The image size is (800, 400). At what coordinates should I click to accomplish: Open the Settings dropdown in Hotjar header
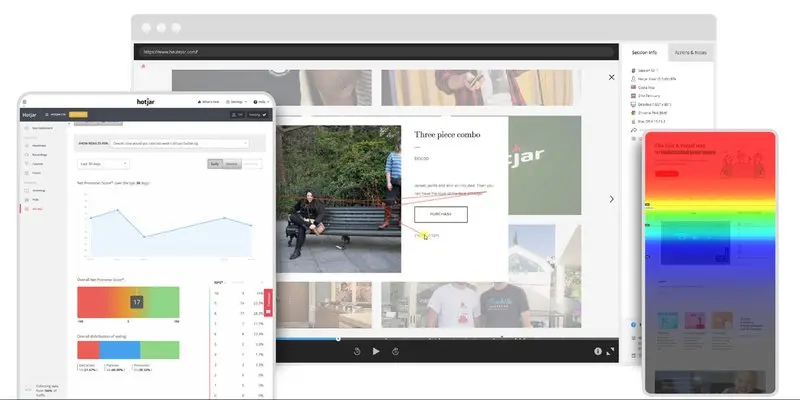[236, 102]
